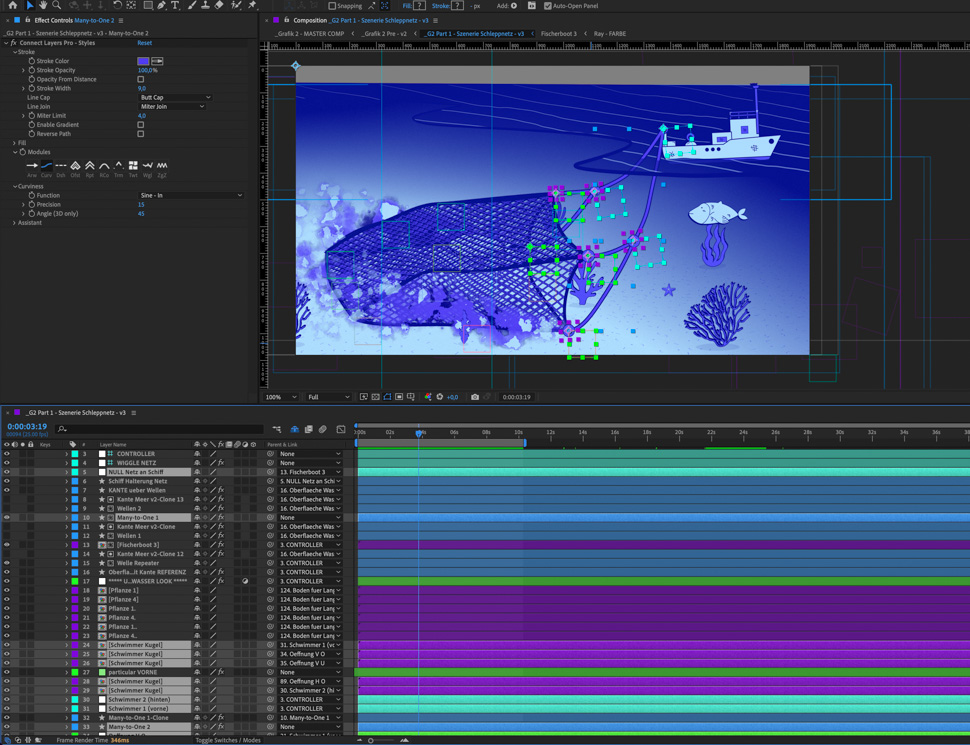
Task: Open the Line Cap 'Butt Cap' dropdown
Action: click(174, 98)
